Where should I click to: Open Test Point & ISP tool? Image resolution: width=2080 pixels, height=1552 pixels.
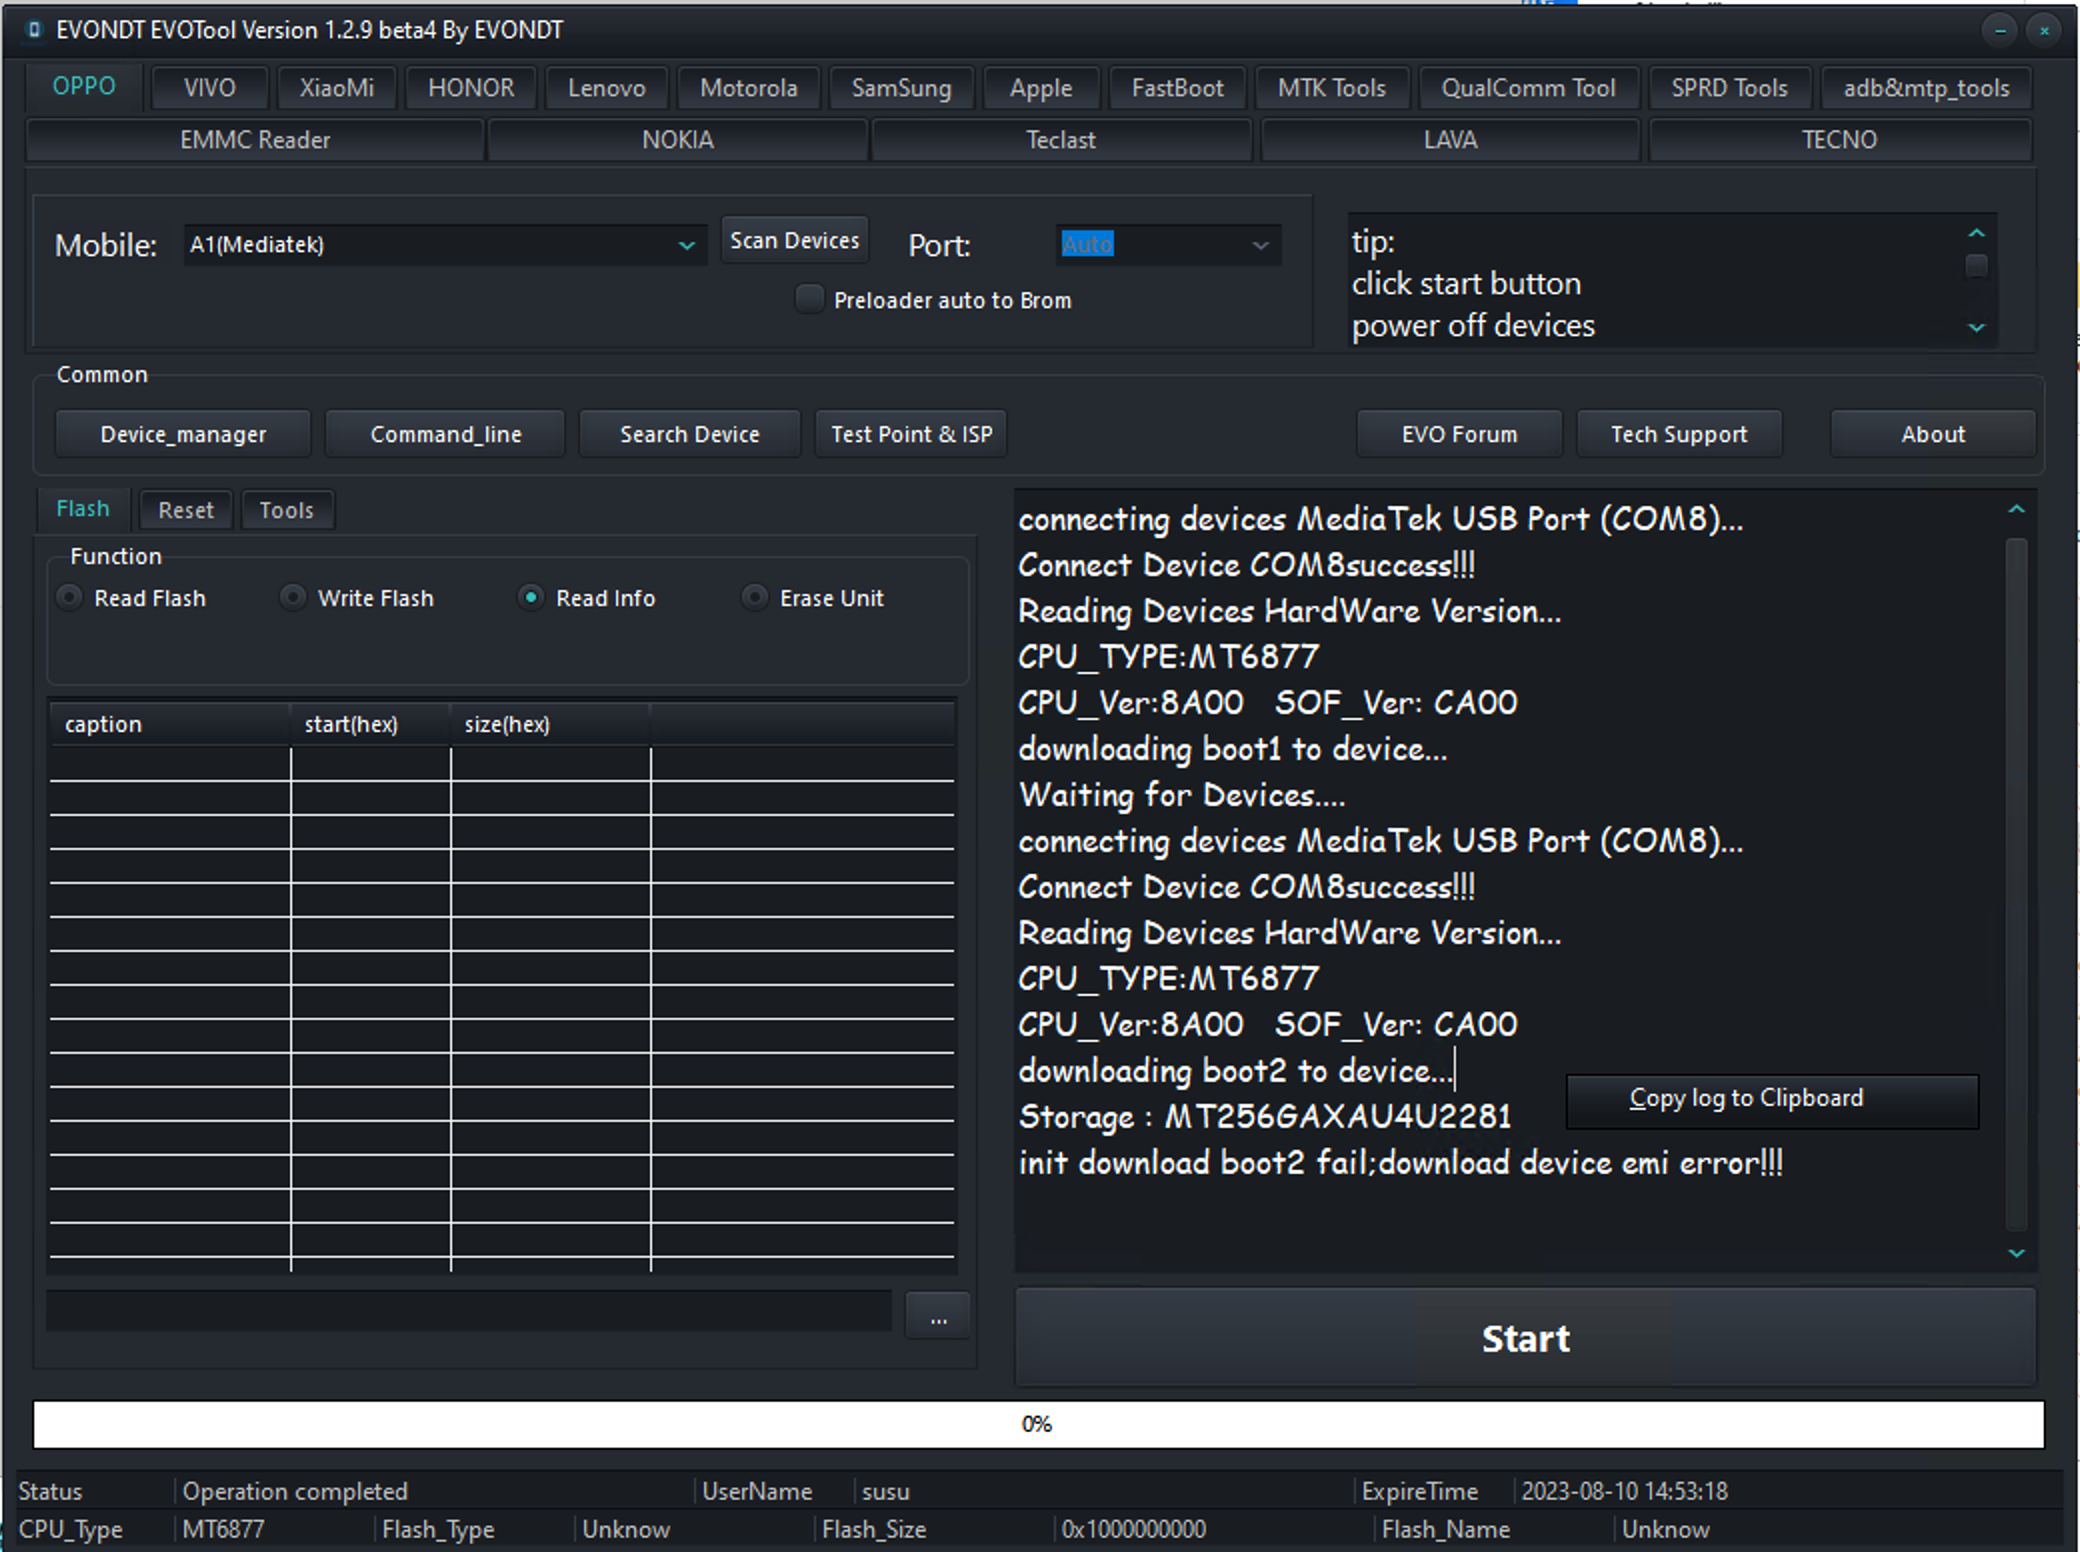coord(910,434)
